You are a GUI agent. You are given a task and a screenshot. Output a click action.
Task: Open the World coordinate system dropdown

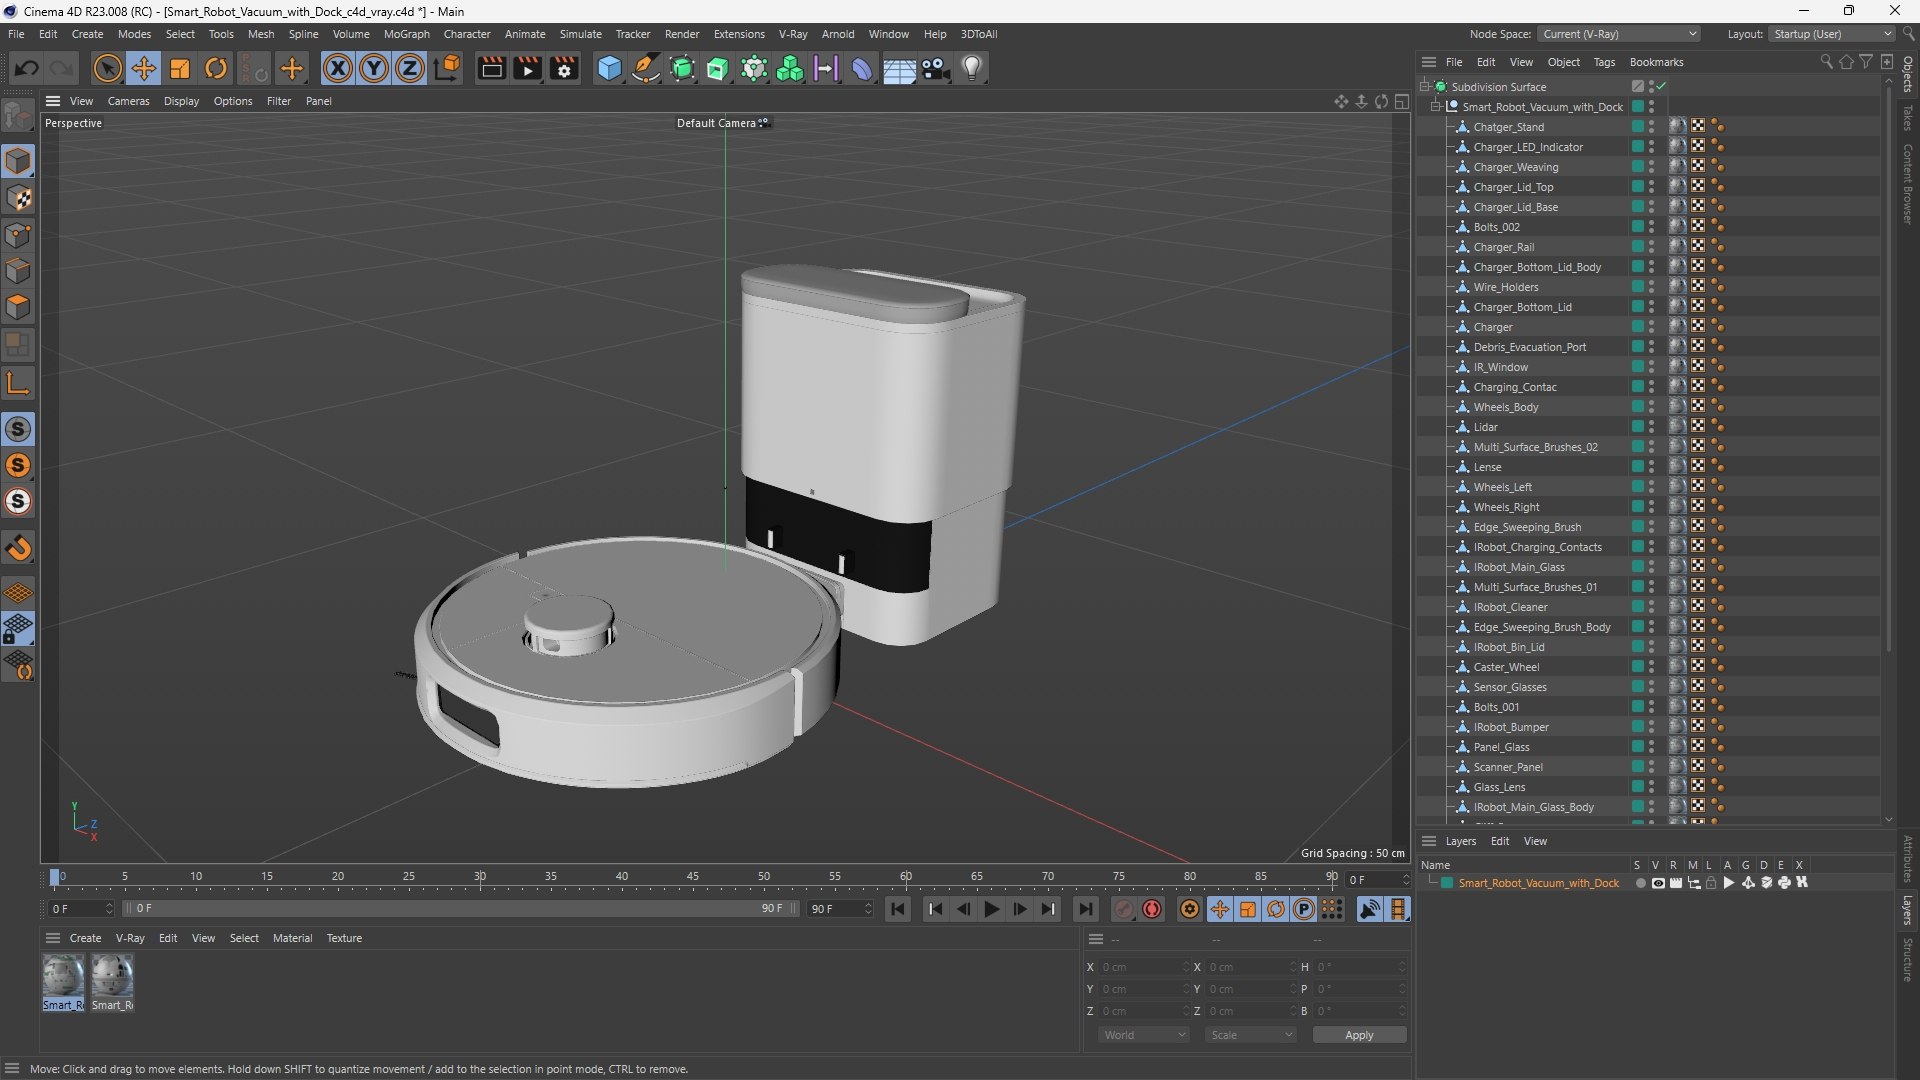[x=1144, y=1035]
